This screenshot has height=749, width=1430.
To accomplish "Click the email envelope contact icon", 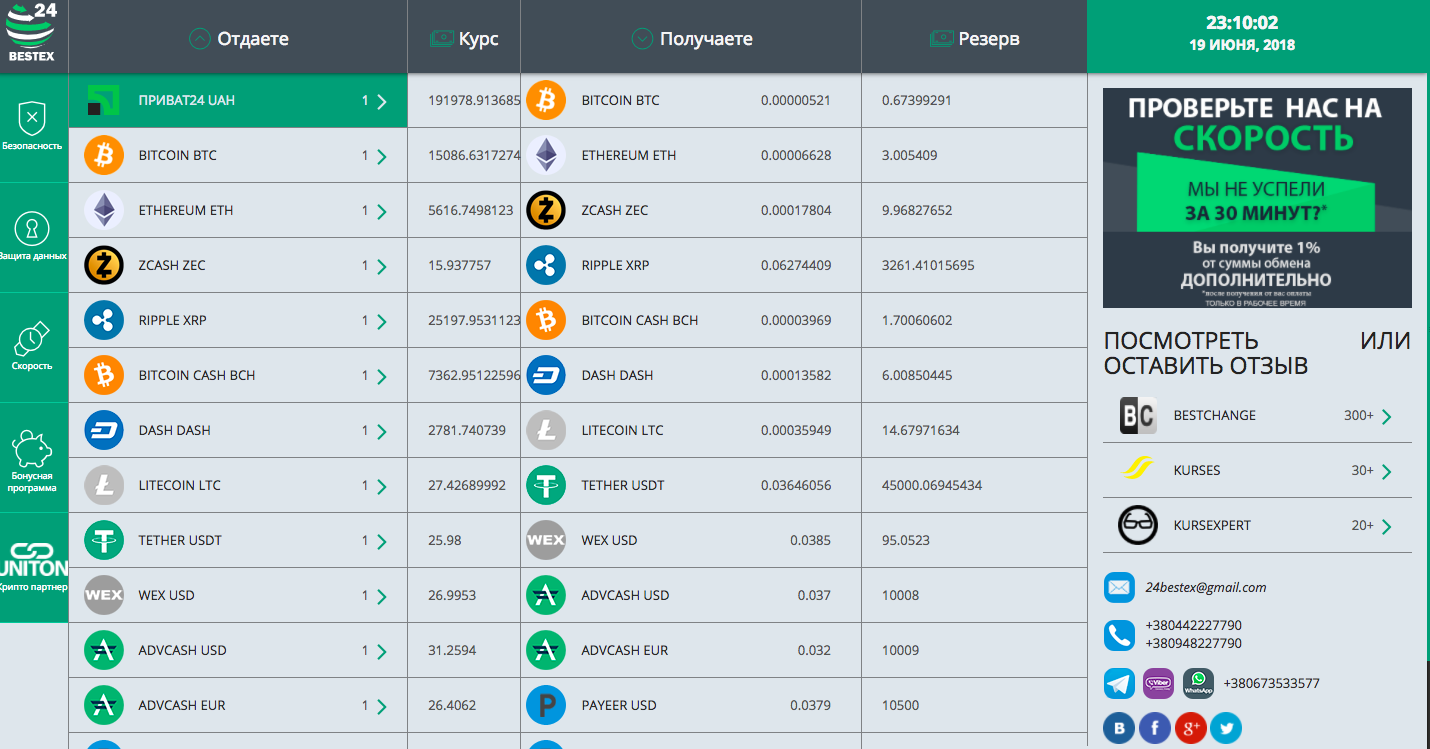I will click(1119, 587).
